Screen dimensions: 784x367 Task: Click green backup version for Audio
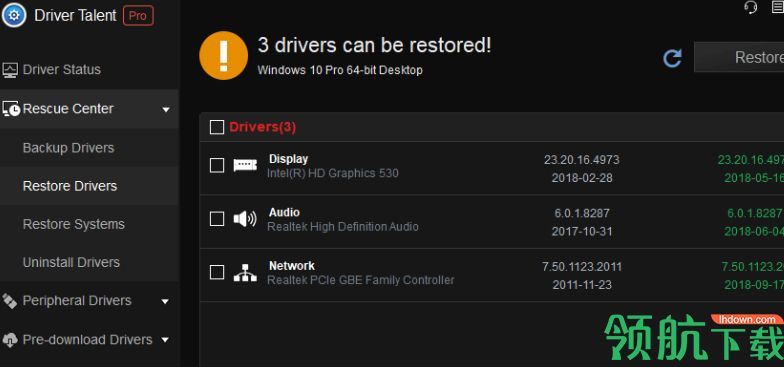pyautogui.click(x=756, y=214)
